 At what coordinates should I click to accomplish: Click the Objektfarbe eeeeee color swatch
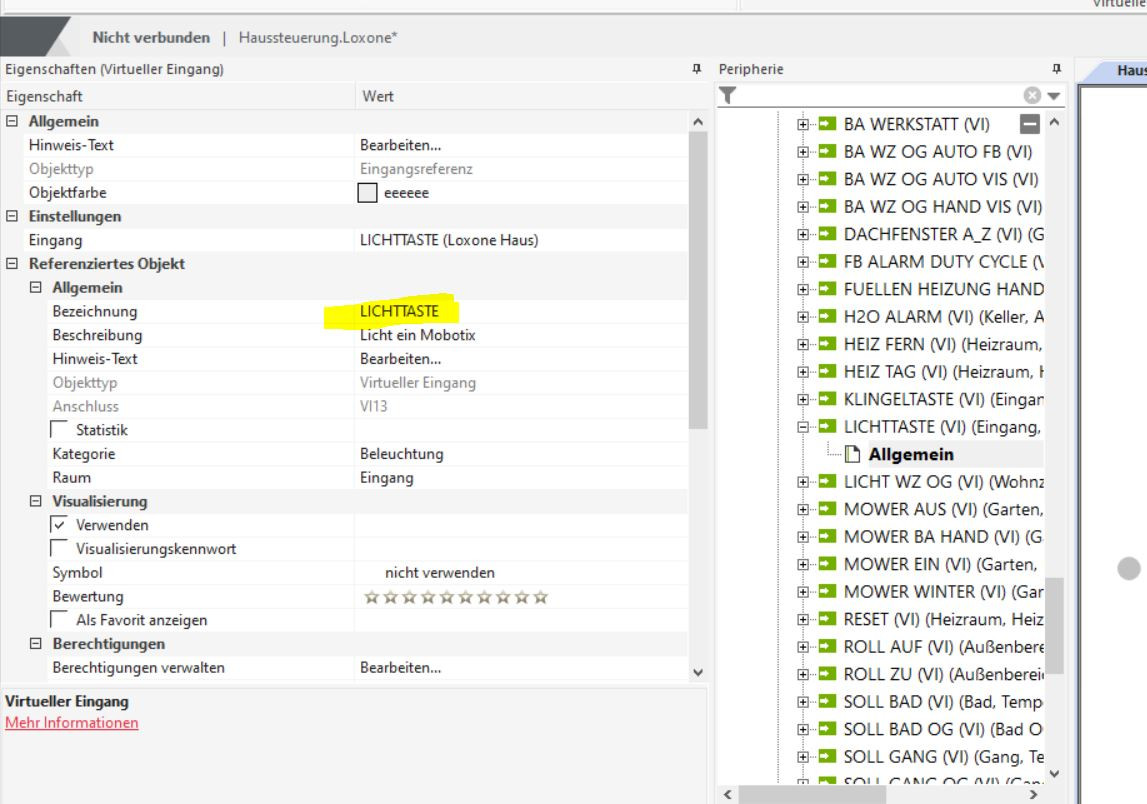(368, 193)
